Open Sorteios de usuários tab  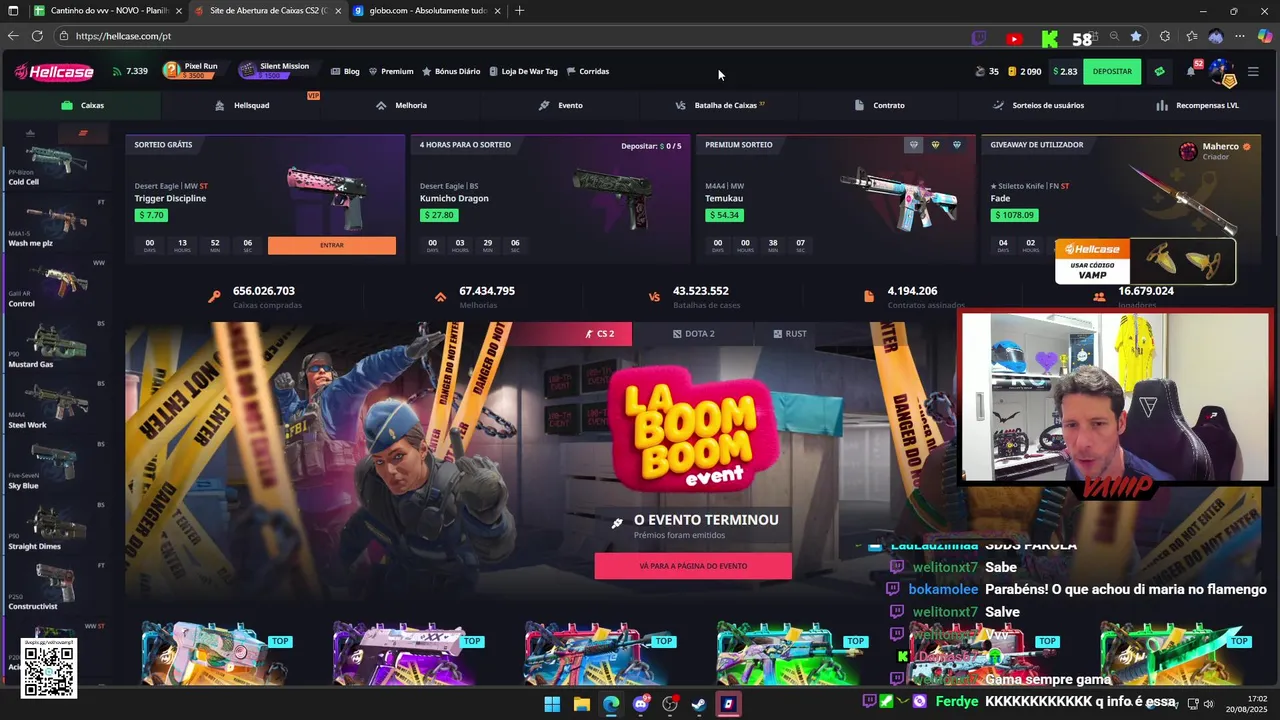pos(1038,105)
